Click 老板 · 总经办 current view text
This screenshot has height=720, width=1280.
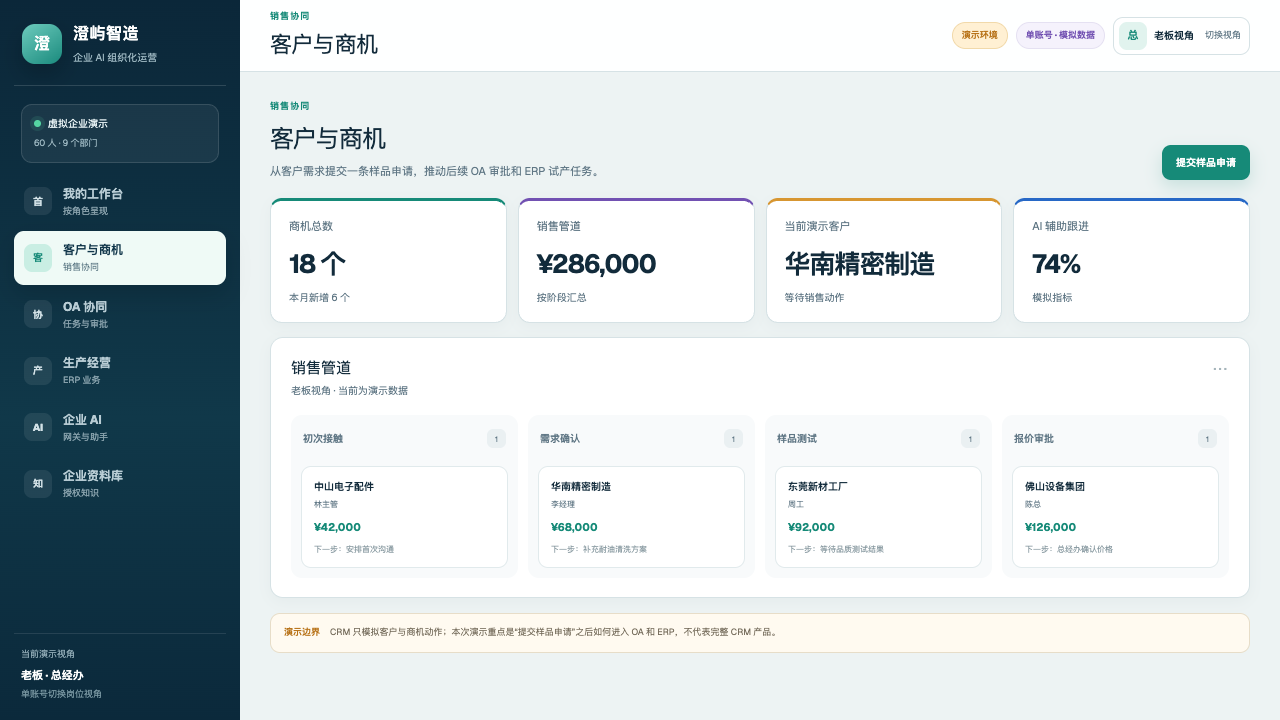click(52, 675)
